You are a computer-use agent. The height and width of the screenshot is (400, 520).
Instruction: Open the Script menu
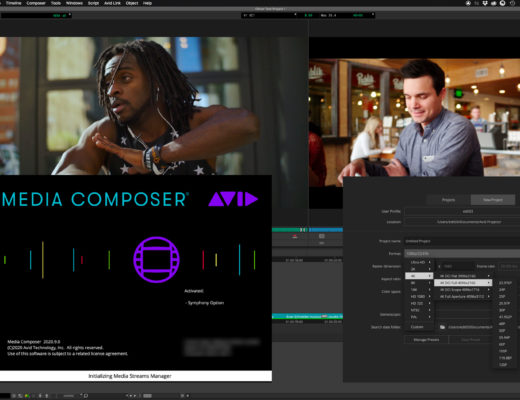click(93, 3)
